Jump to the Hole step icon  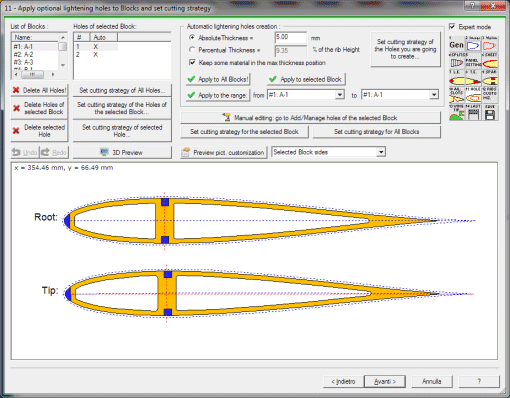click(x=473, y=96)
